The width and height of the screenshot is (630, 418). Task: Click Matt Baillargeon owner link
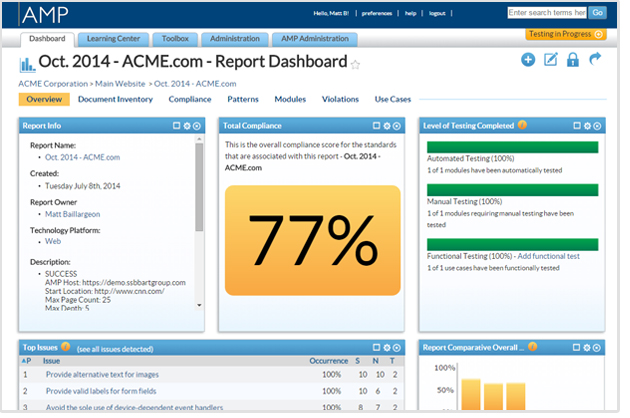[x=72, y=214]
